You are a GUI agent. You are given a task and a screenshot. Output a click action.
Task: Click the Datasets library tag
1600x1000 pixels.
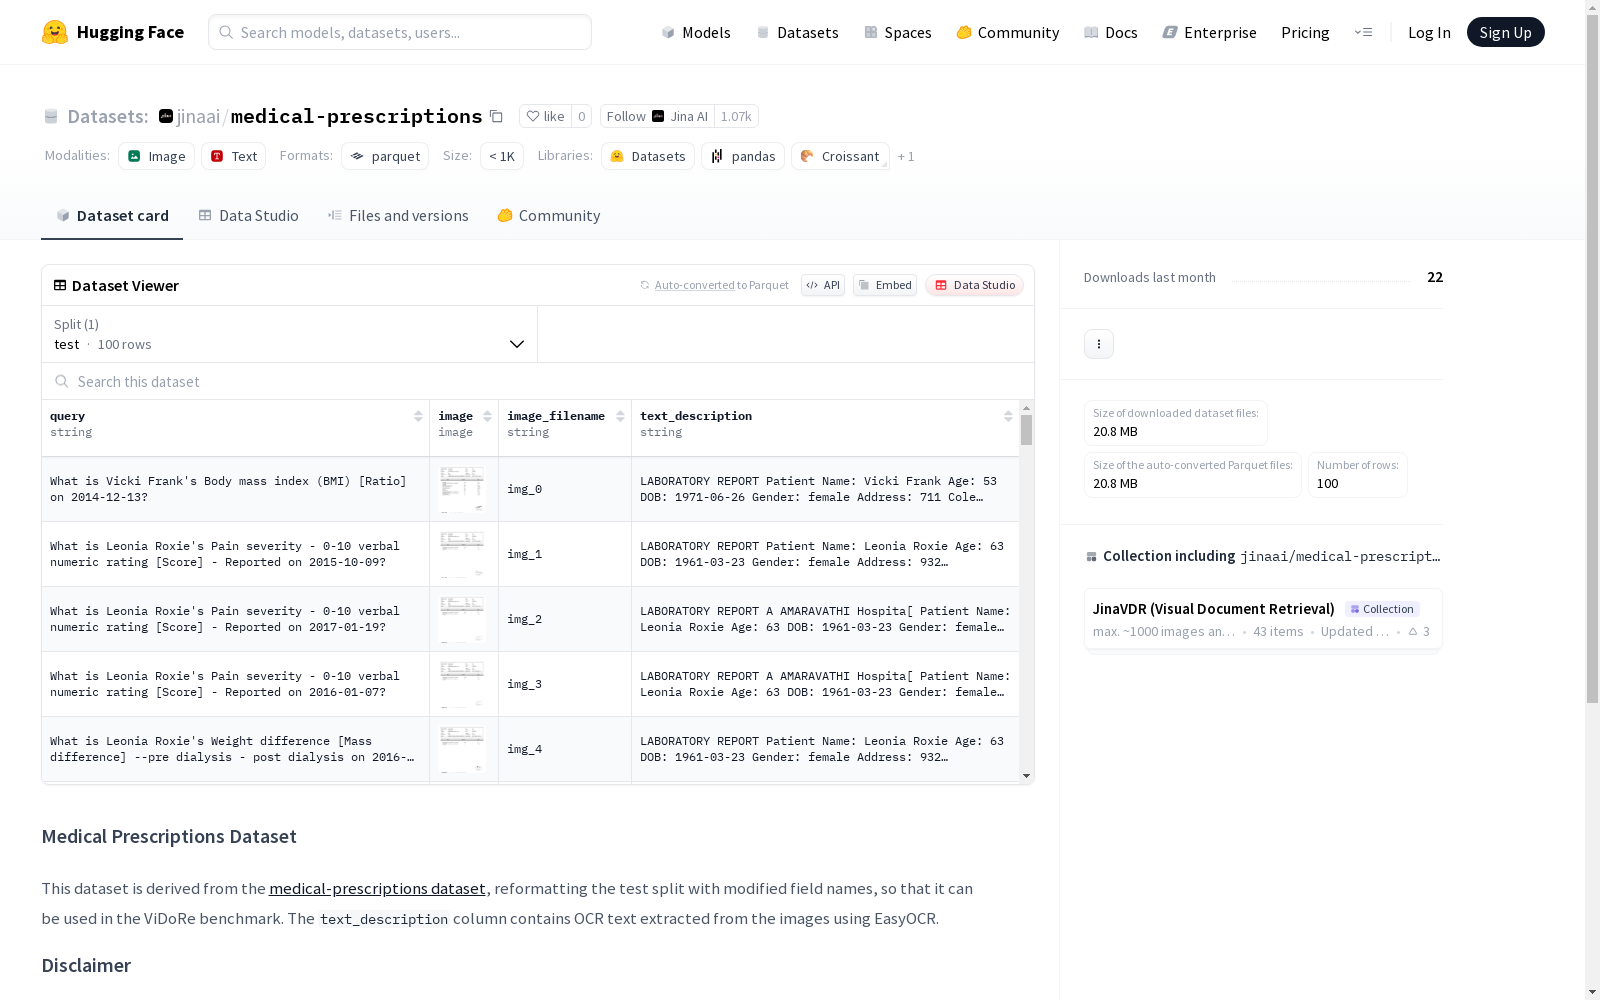[x=648, y=156]
